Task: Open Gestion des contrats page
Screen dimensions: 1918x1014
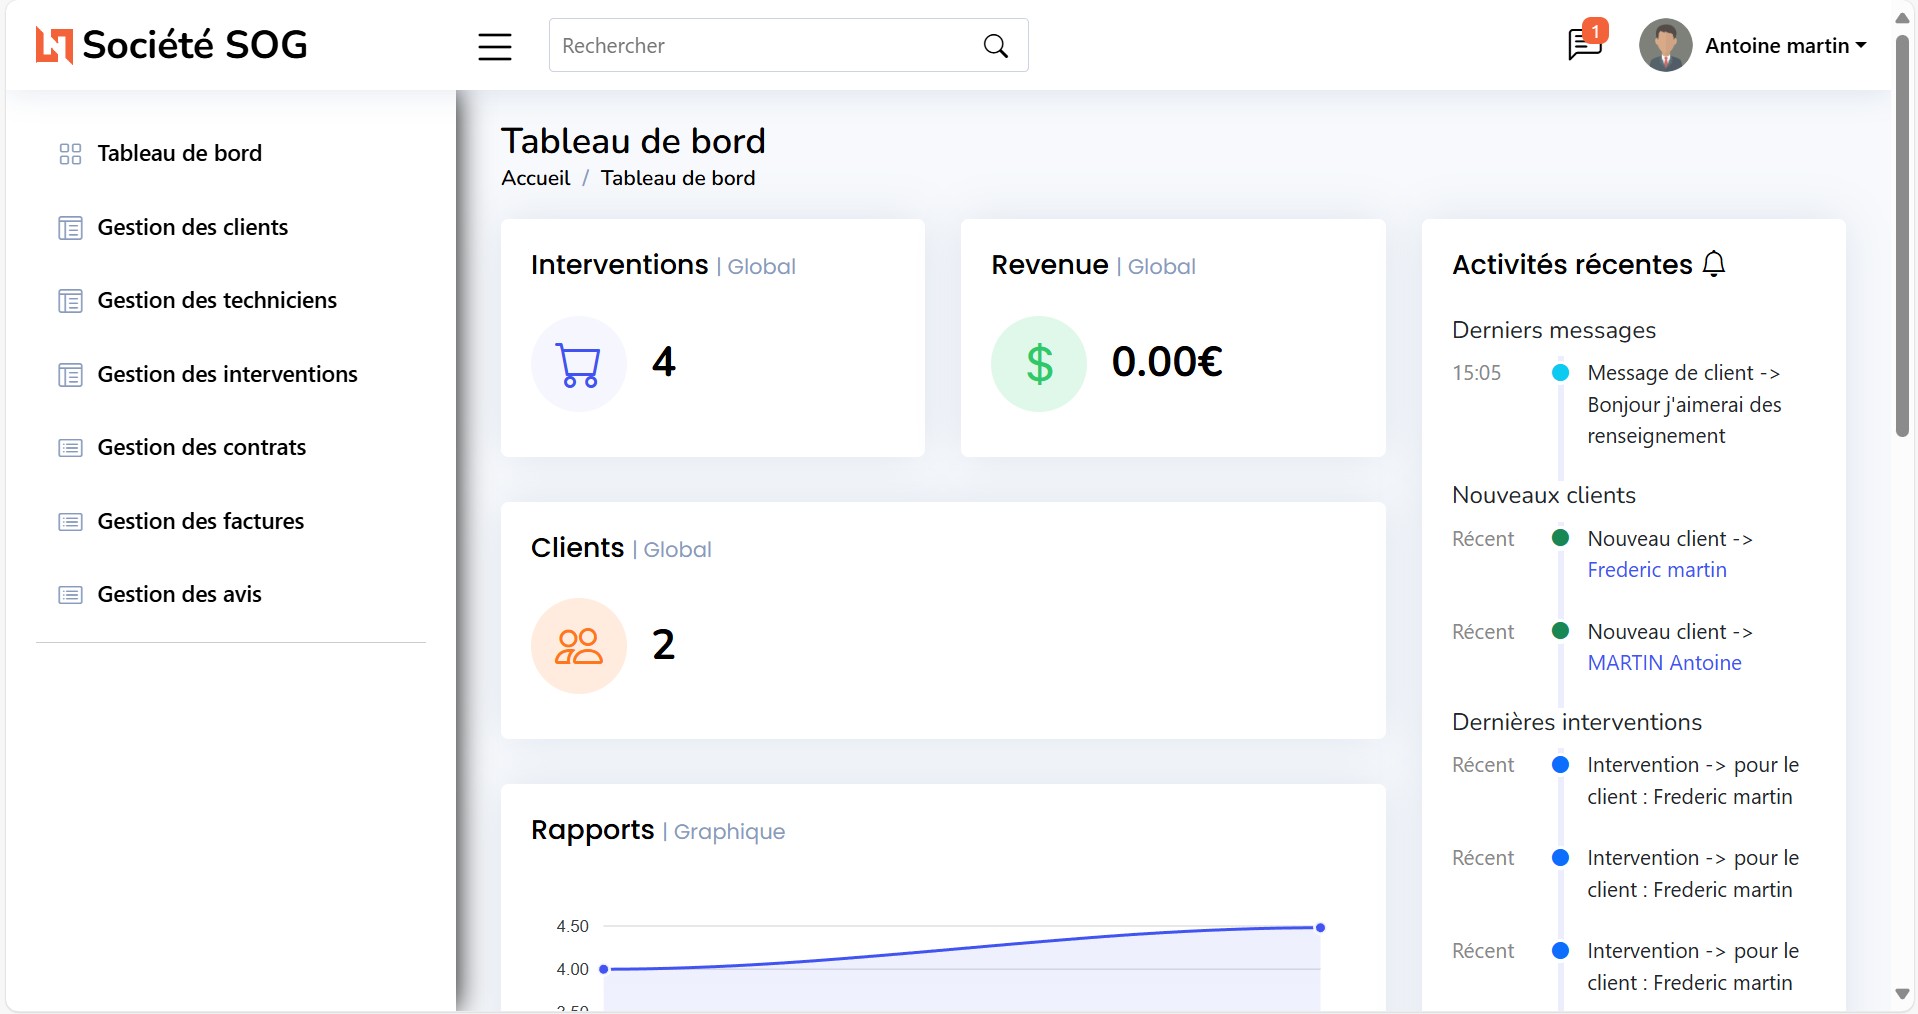Action: 201,448
